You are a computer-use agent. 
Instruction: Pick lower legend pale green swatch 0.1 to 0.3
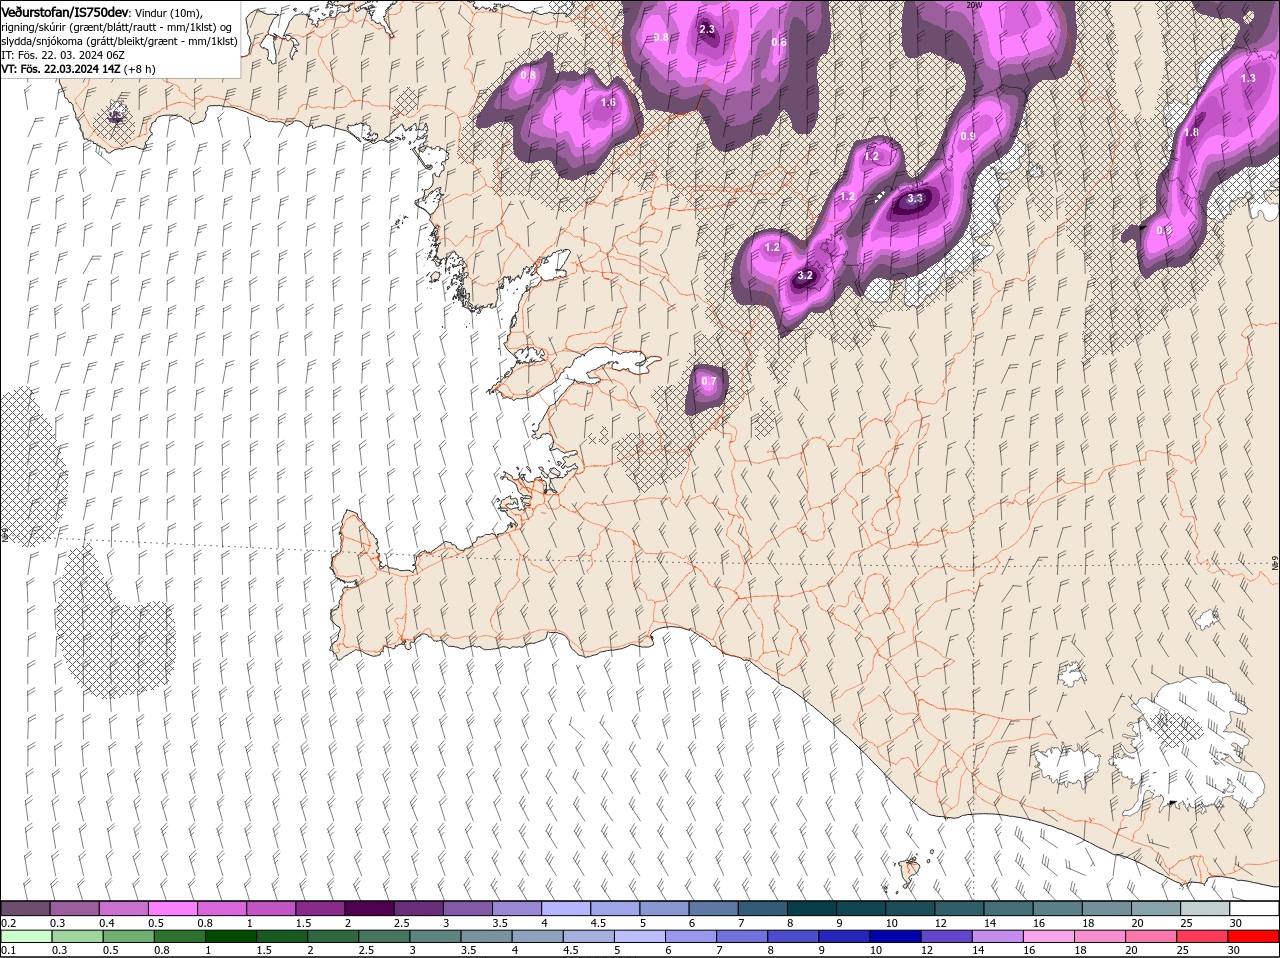click(x=26, y=936)
